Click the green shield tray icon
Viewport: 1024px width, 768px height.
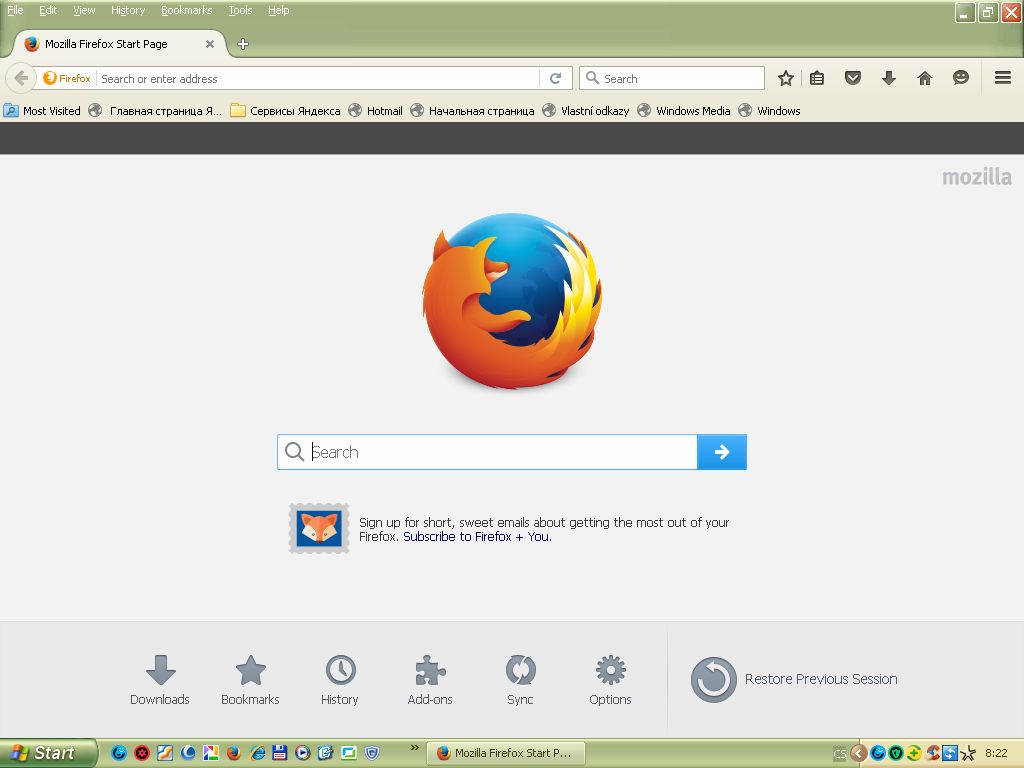click(896, 754)
